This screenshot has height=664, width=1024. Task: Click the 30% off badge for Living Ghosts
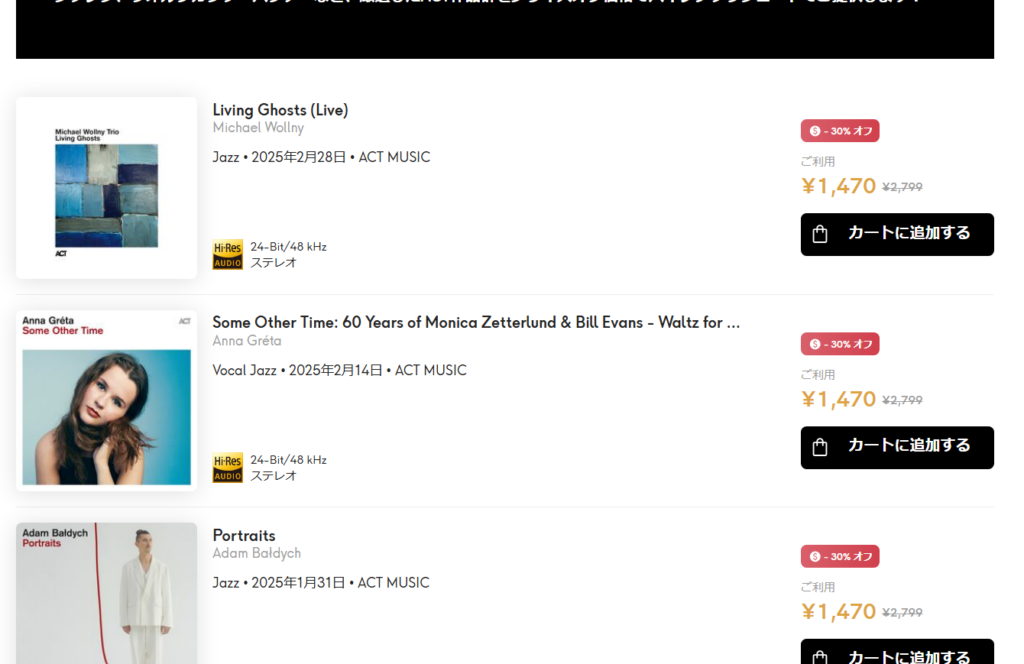pos(840,131)
